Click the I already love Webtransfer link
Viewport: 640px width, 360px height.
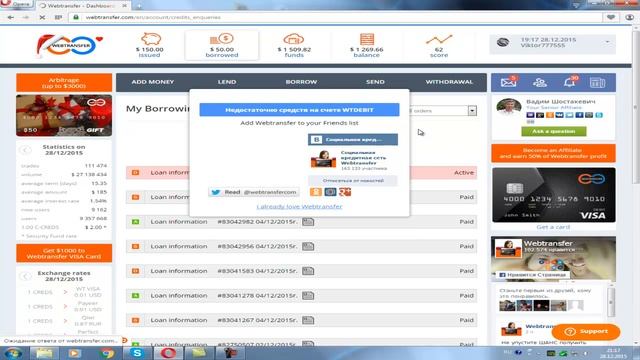(x=299, y=207)
